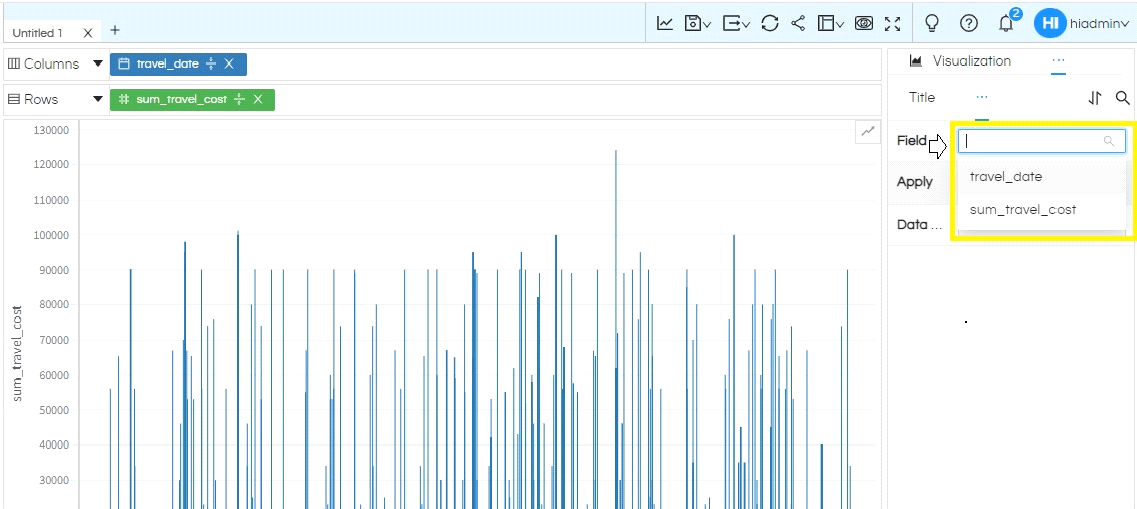Expand the hiadmin user menu

[1099, 23]
